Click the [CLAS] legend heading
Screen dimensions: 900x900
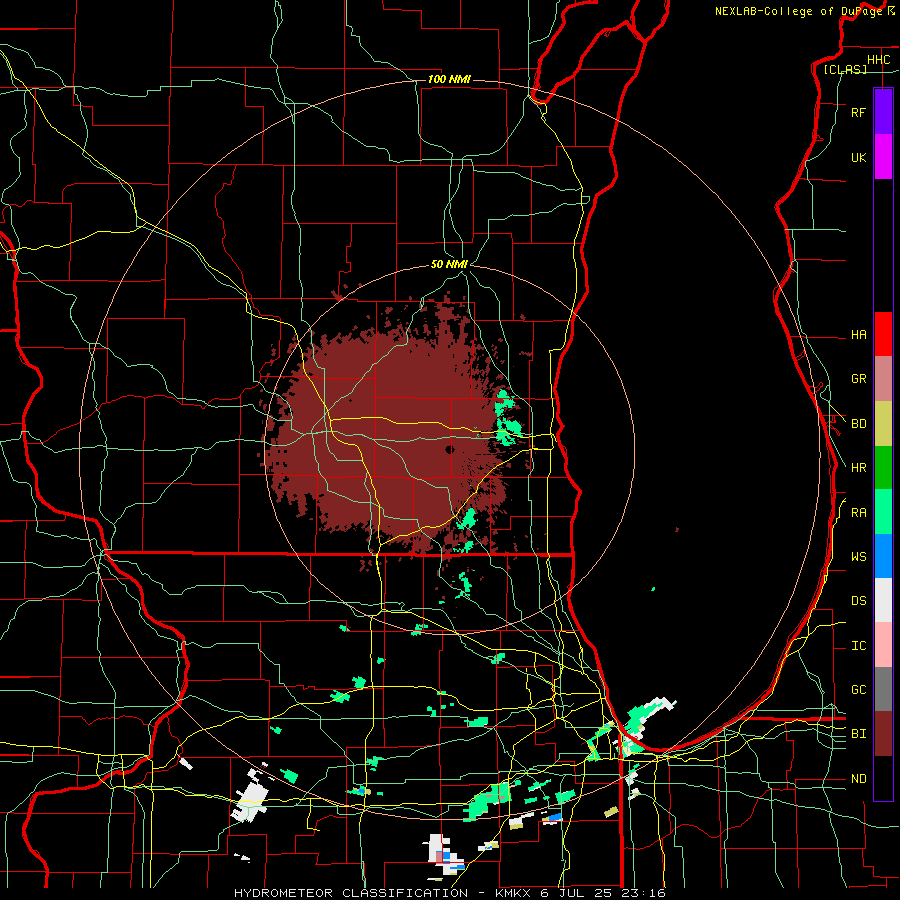click(845, 69)
